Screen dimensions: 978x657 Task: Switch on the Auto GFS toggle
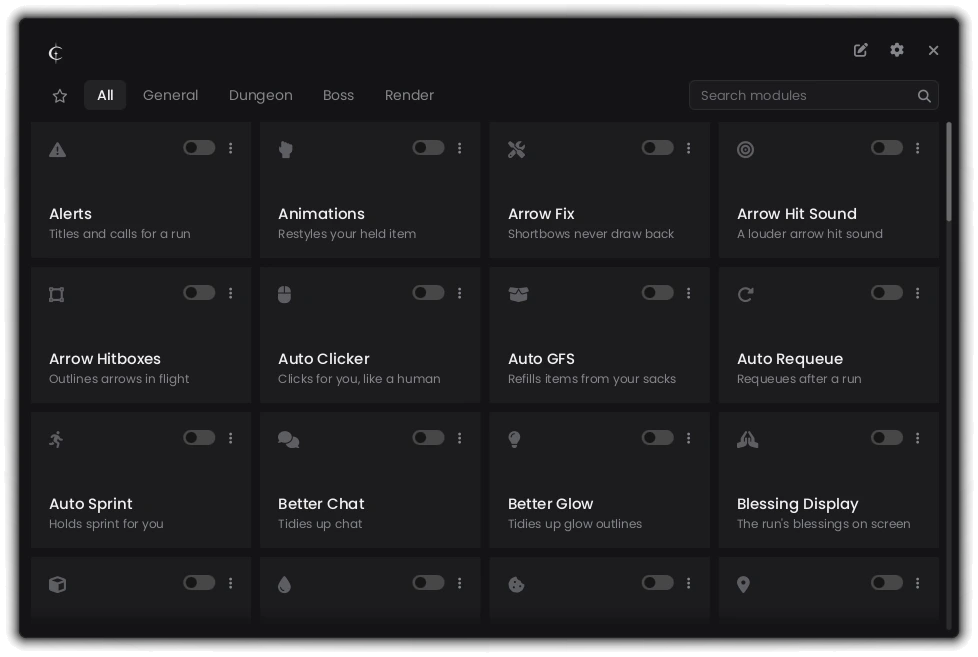[658, 293]
